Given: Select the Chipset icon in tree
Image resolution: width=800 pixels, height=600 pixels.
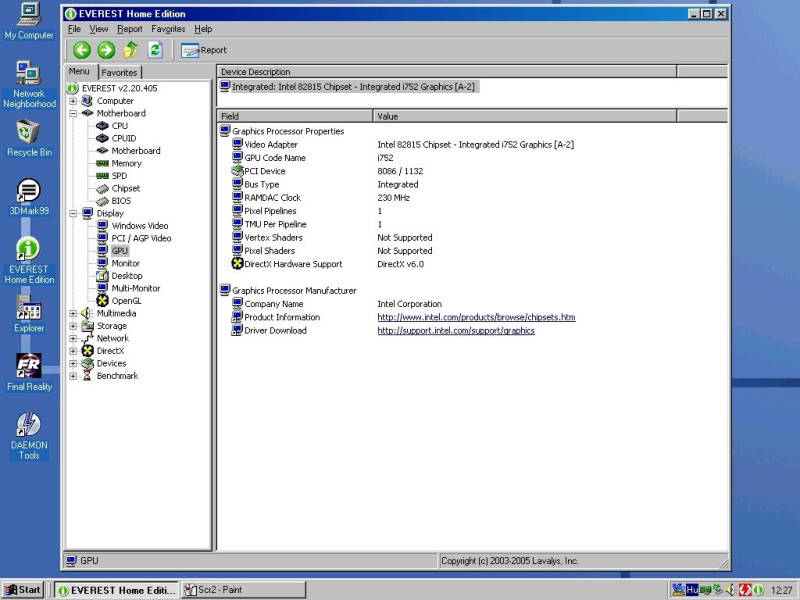Looking at the screenshot, I should click(102, 188).
